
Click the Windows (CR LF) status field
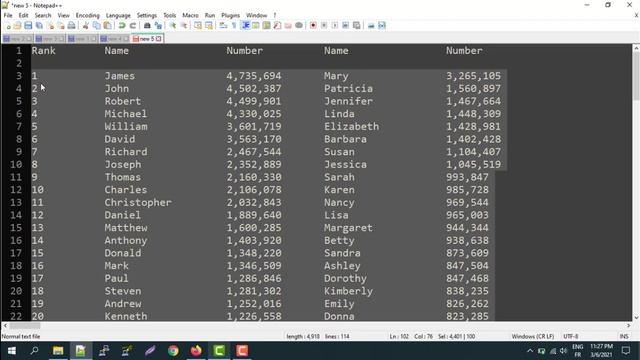tap(533, 336)
